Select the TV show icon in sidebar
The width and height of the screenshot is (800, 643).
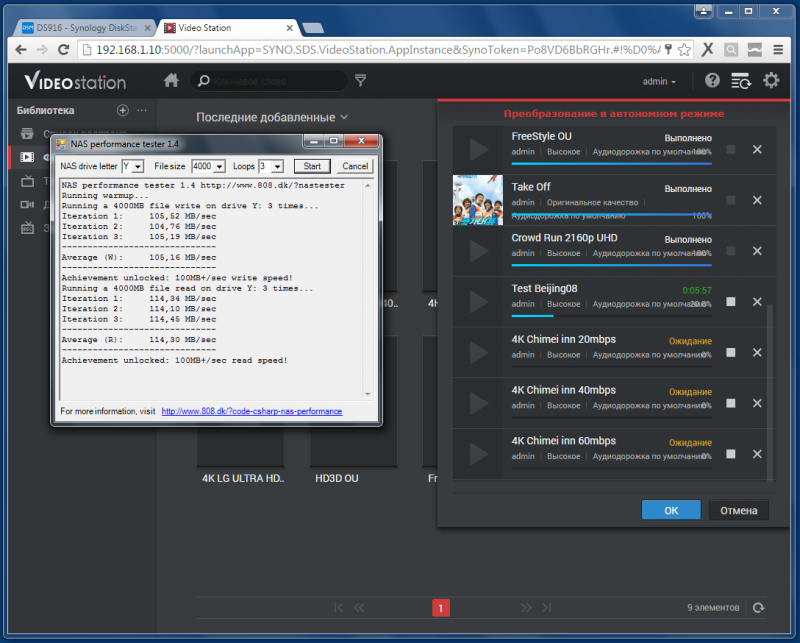[27, 181]
